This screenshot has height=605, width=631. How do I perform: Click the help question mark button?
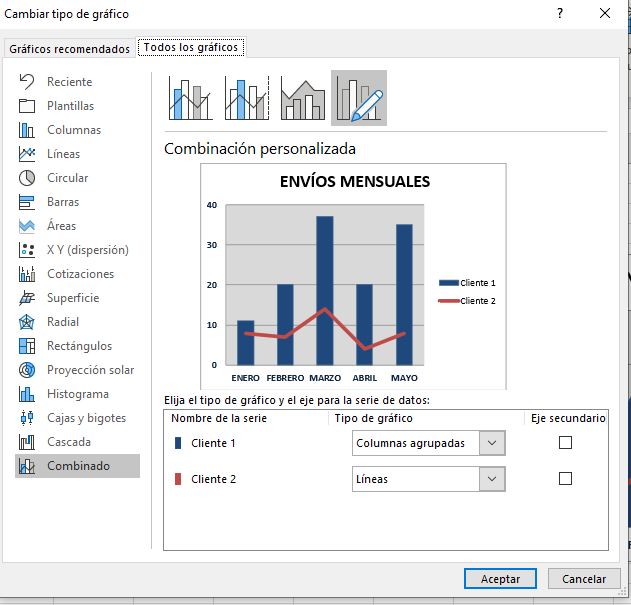point(560,14)
